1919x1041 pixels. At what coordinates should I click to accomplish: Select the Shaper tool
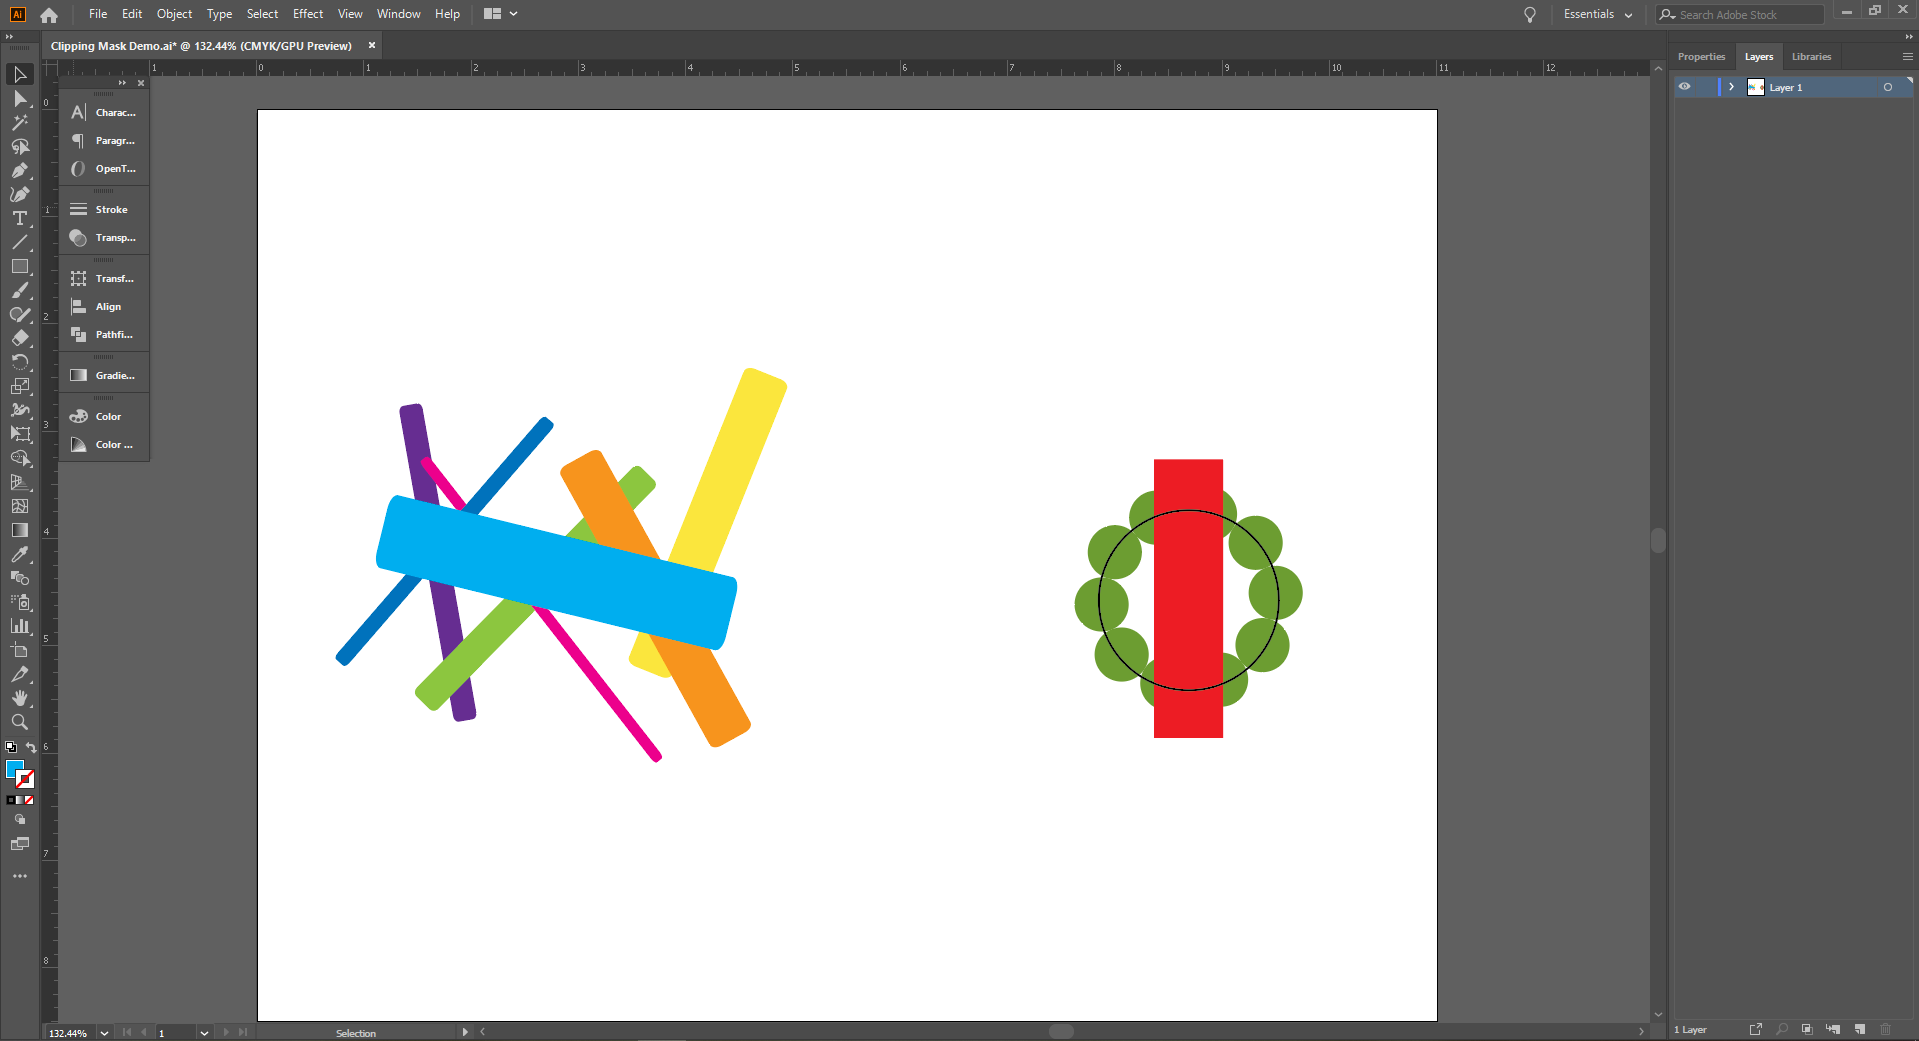20,315
